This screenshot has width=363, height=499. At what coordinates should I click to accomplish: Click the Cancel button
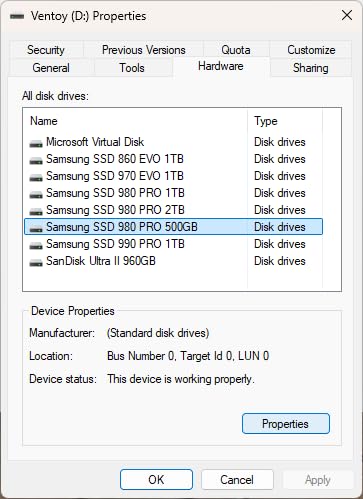tap(237, 480)
